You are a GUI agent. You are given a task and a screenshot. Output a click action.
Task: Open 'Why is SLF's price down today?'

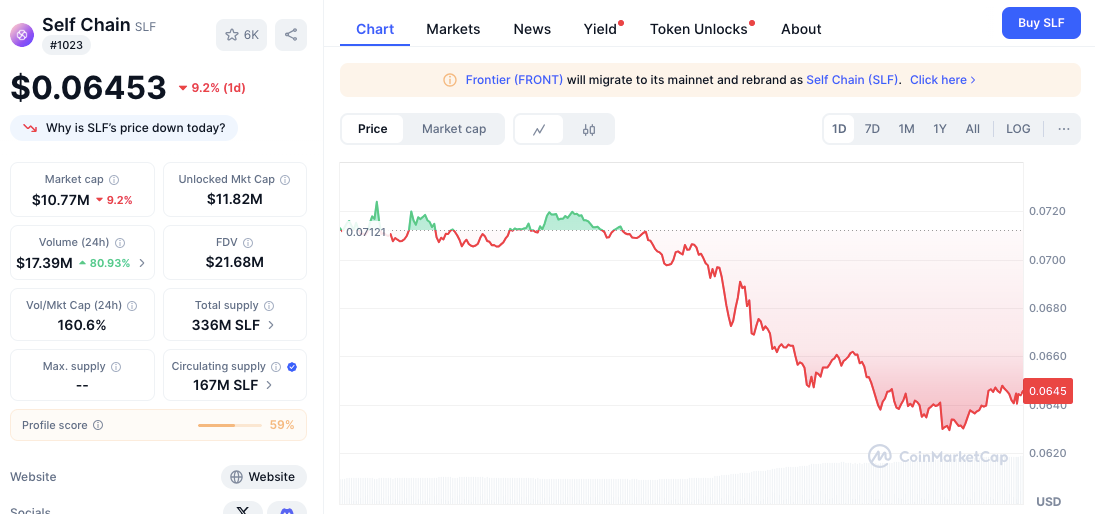point(124,128)
